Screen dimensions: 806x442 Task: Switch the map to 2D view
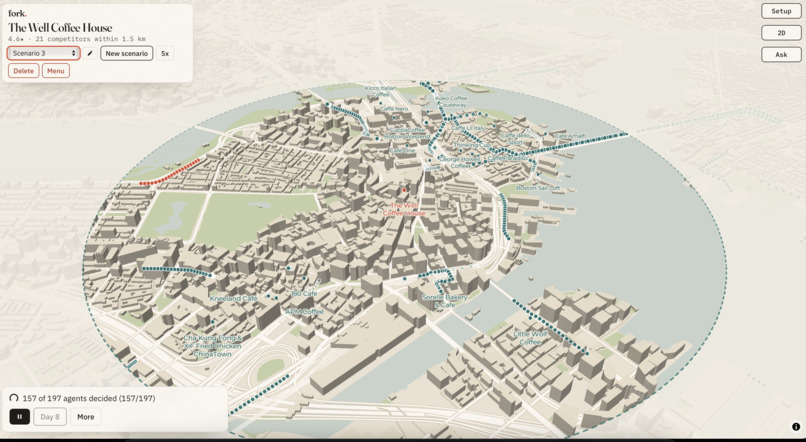(781, 33)
